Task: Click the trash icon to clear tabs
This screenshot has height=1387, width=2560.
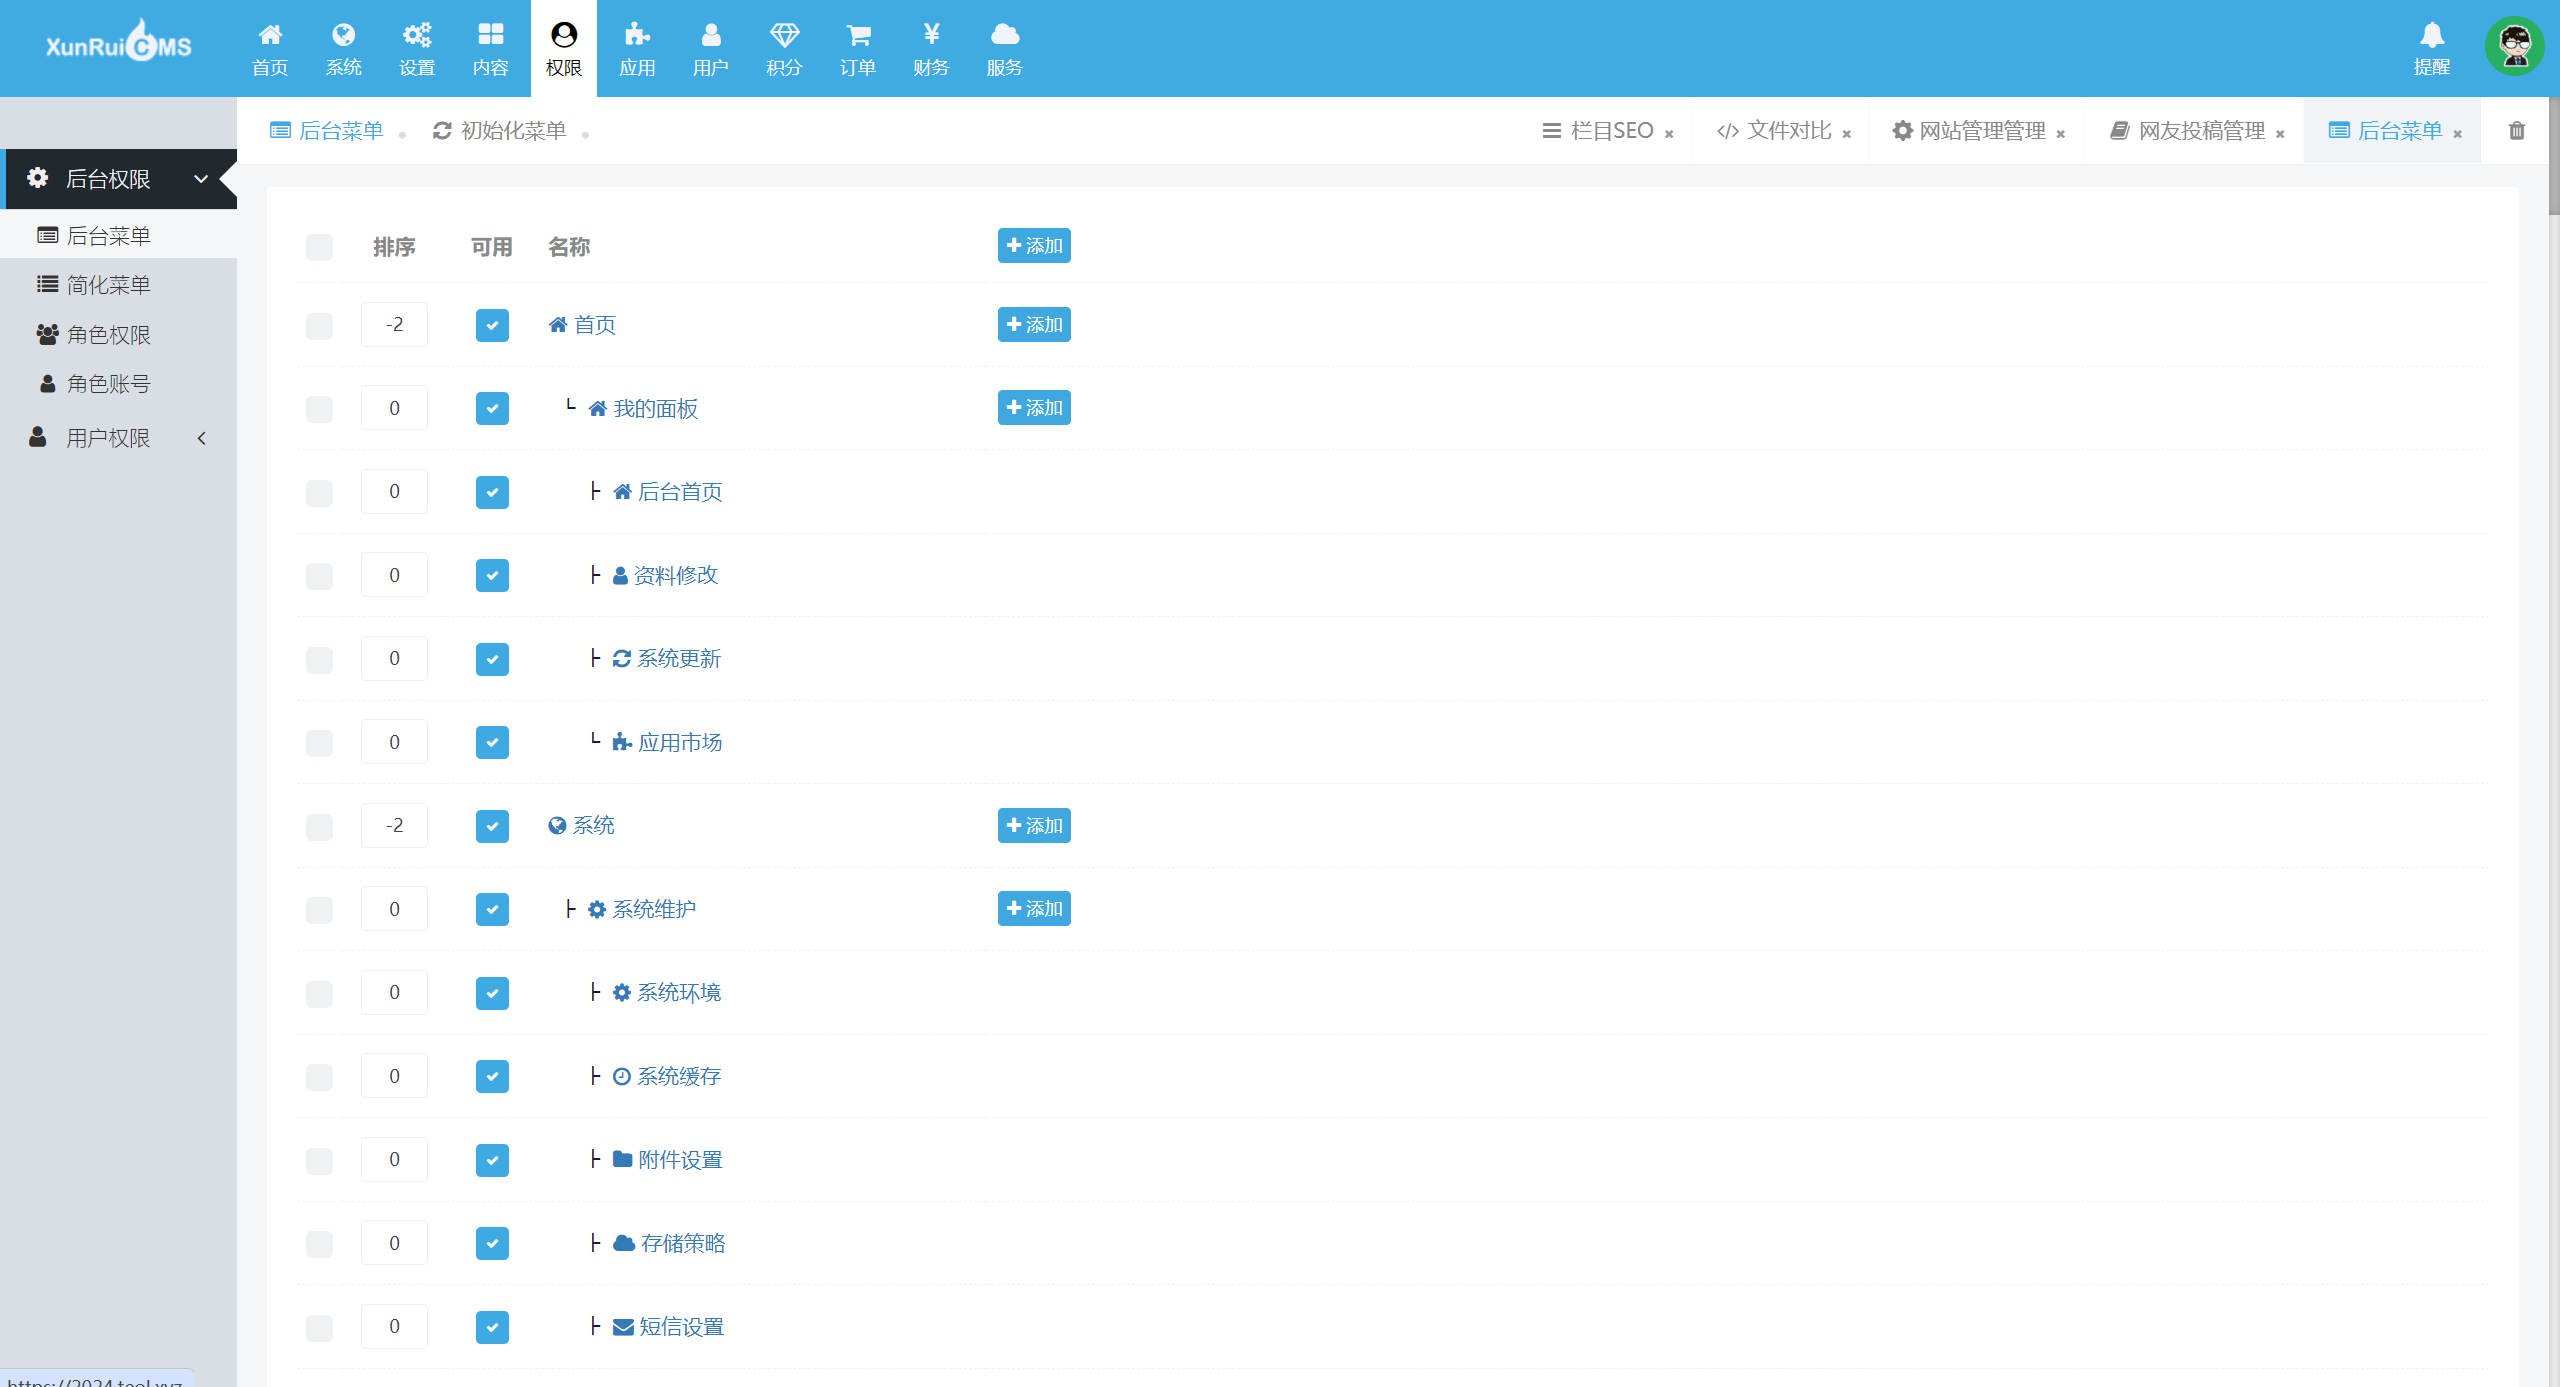Action: point(2517,130)
